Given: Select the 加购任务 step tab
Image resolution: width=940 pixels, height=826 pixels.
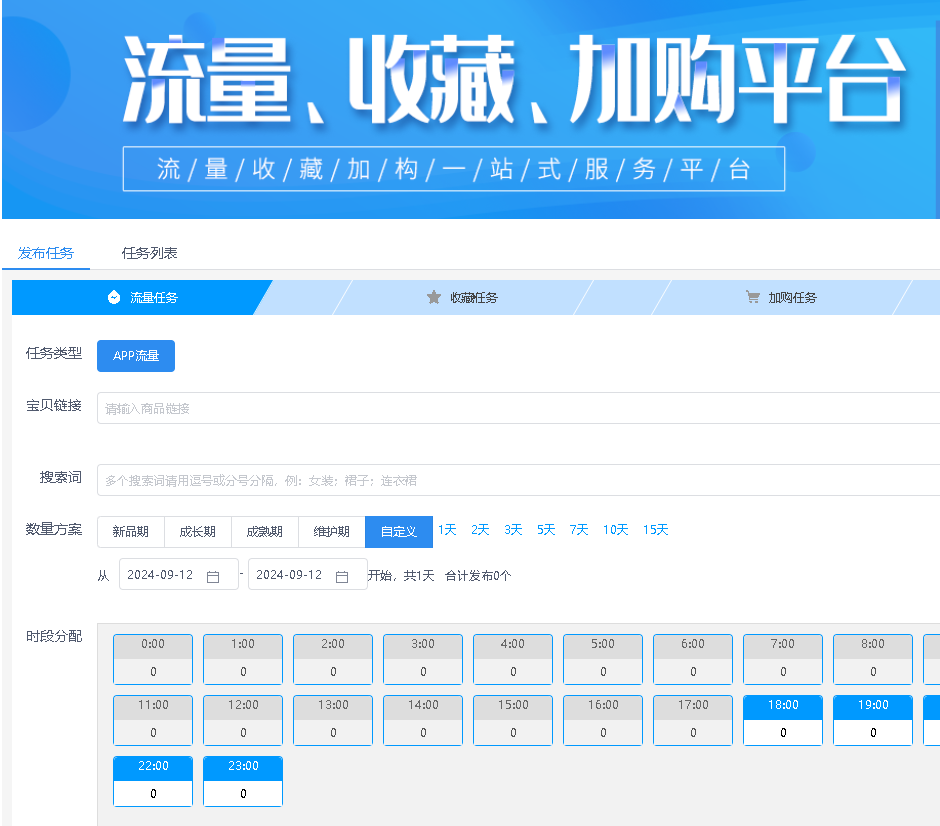Looking at the screenshot, I should tap(781, 297).
